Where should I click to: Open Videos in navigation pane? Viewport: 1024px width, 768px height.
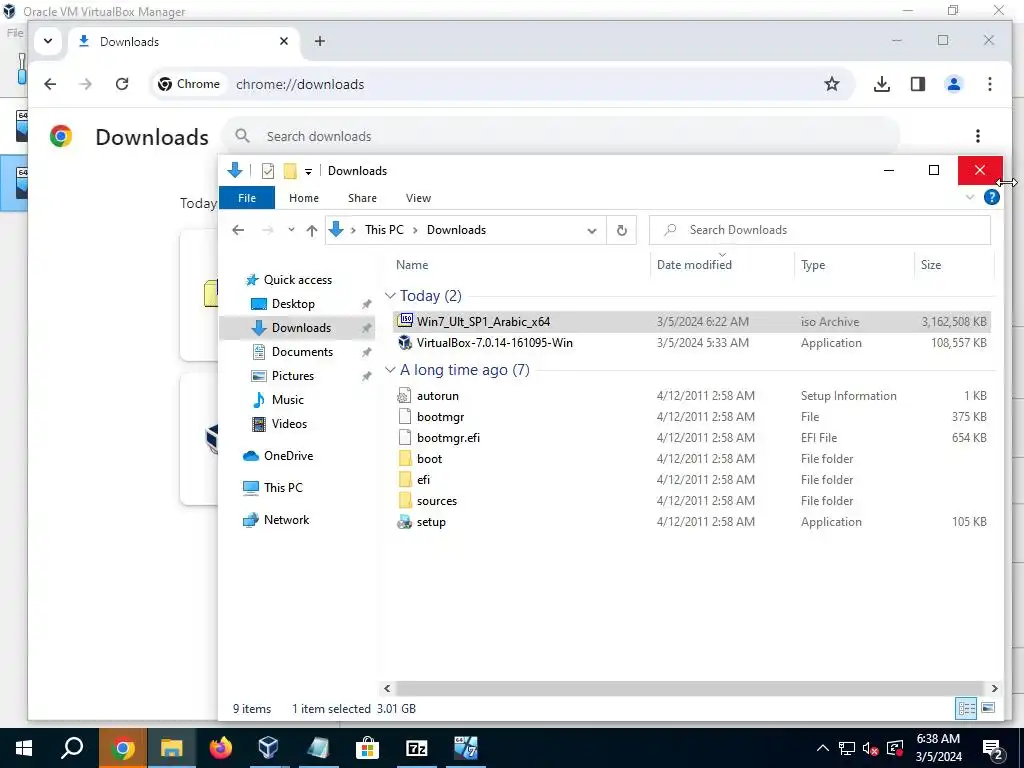click(x=289, y=424)
